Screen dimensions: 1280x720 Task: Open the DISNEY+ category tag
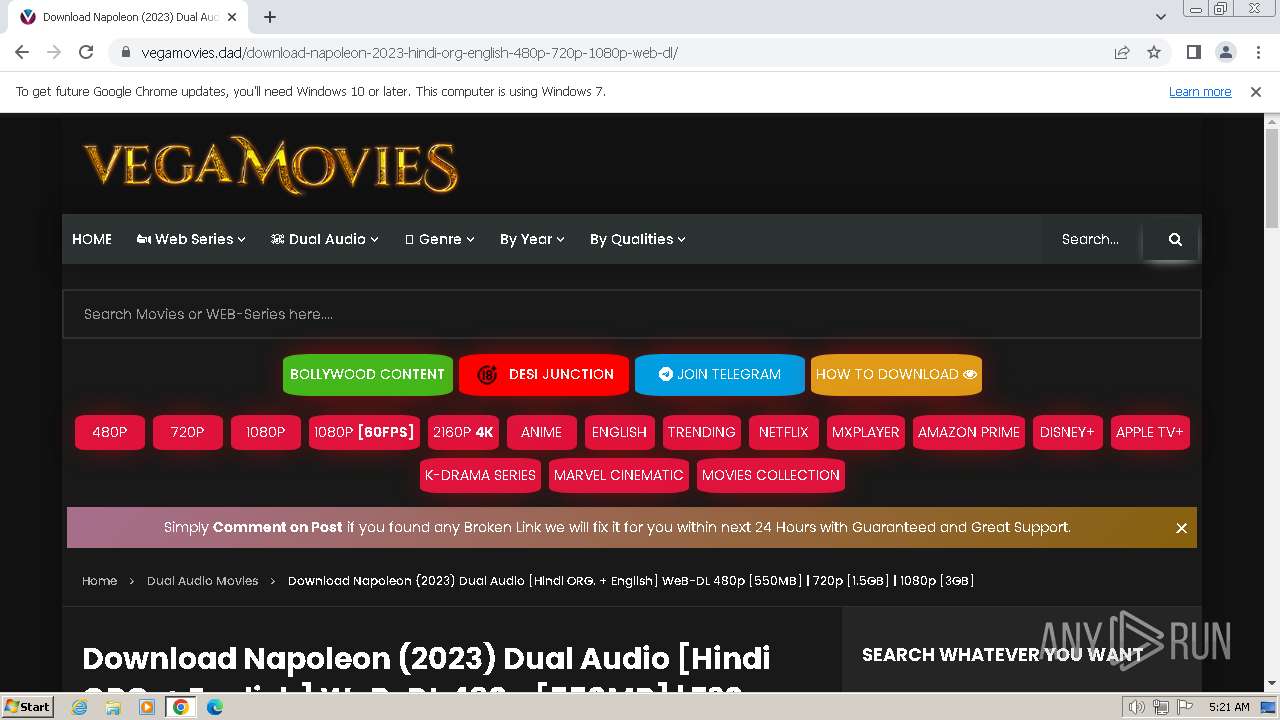[x=1068, y=432]
